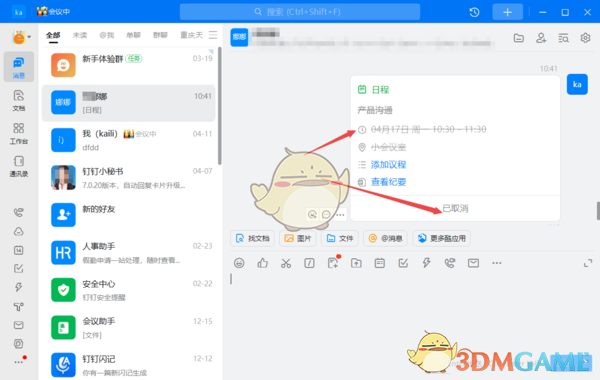Search chat history with the header icon
This screenshot has width=600, height=380.
563,38
